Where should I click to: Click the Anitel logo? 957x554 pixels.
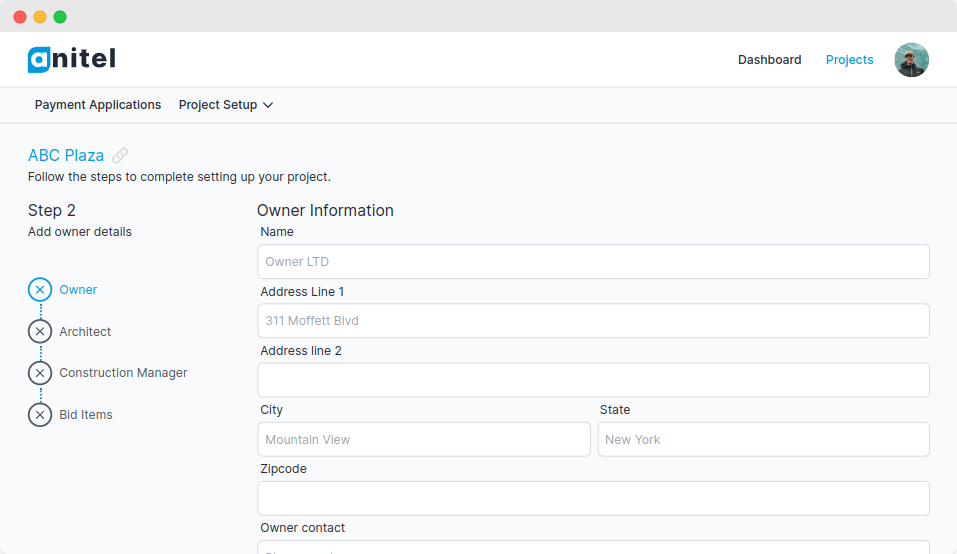(x=71, y=59)
